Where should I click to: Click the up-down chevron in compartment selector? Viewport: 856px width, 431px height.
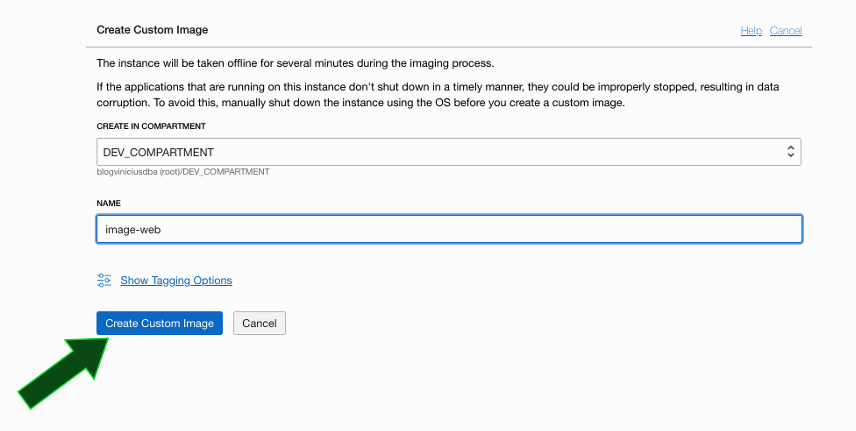coord(791,152)
